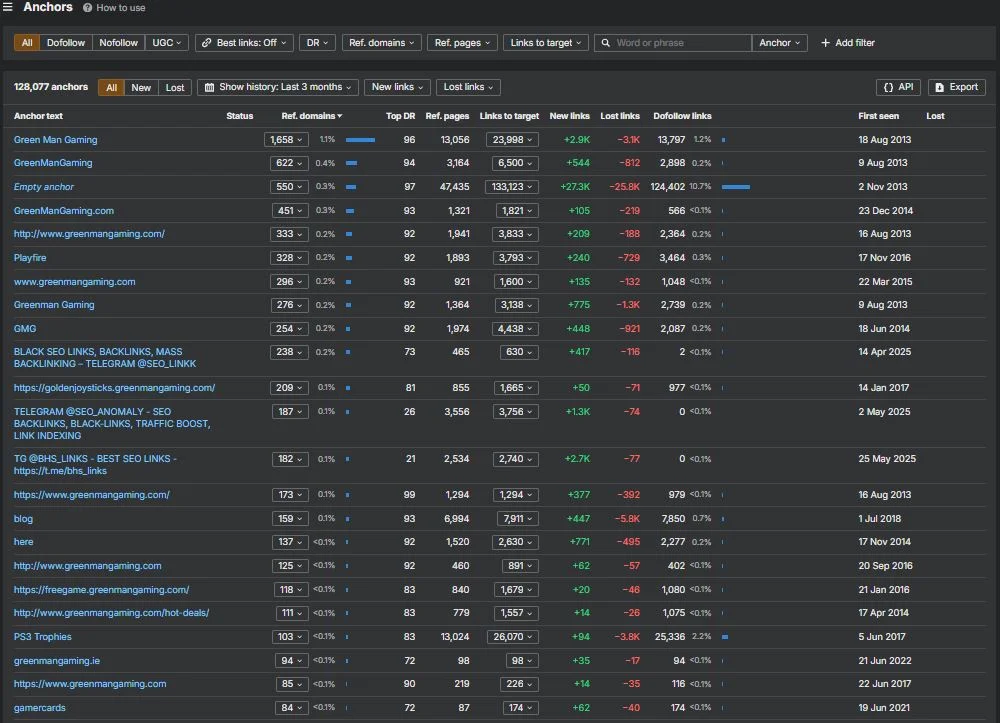Screen dimensions: 1000x723
Task: Open the Green Man Gaming anchor link
Action: tap(55, 140)
